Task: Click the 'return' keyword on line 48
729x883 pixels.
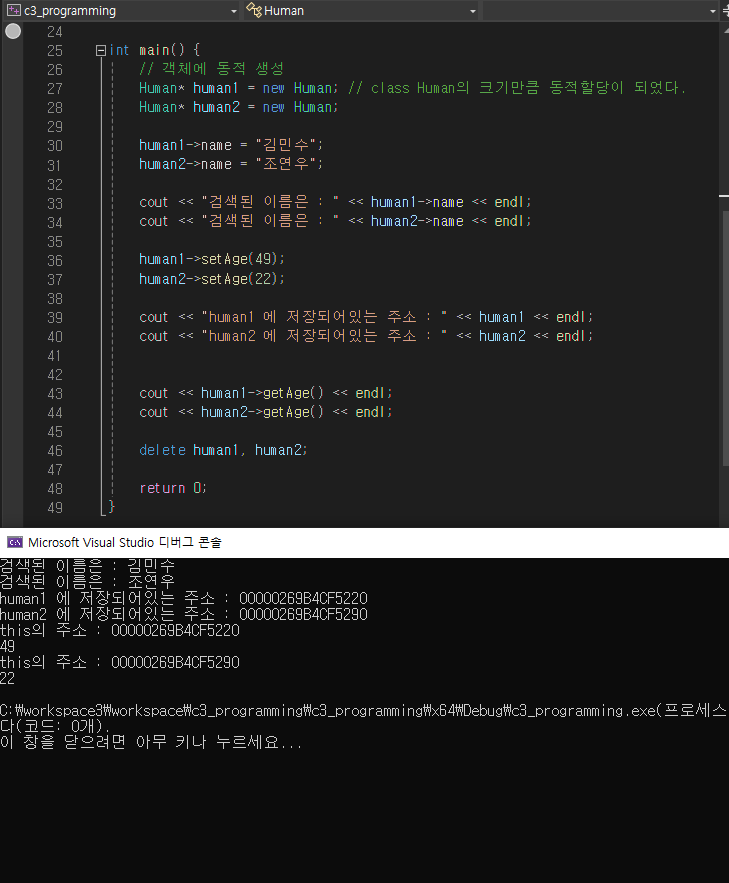Action: (x=162, y=488)
